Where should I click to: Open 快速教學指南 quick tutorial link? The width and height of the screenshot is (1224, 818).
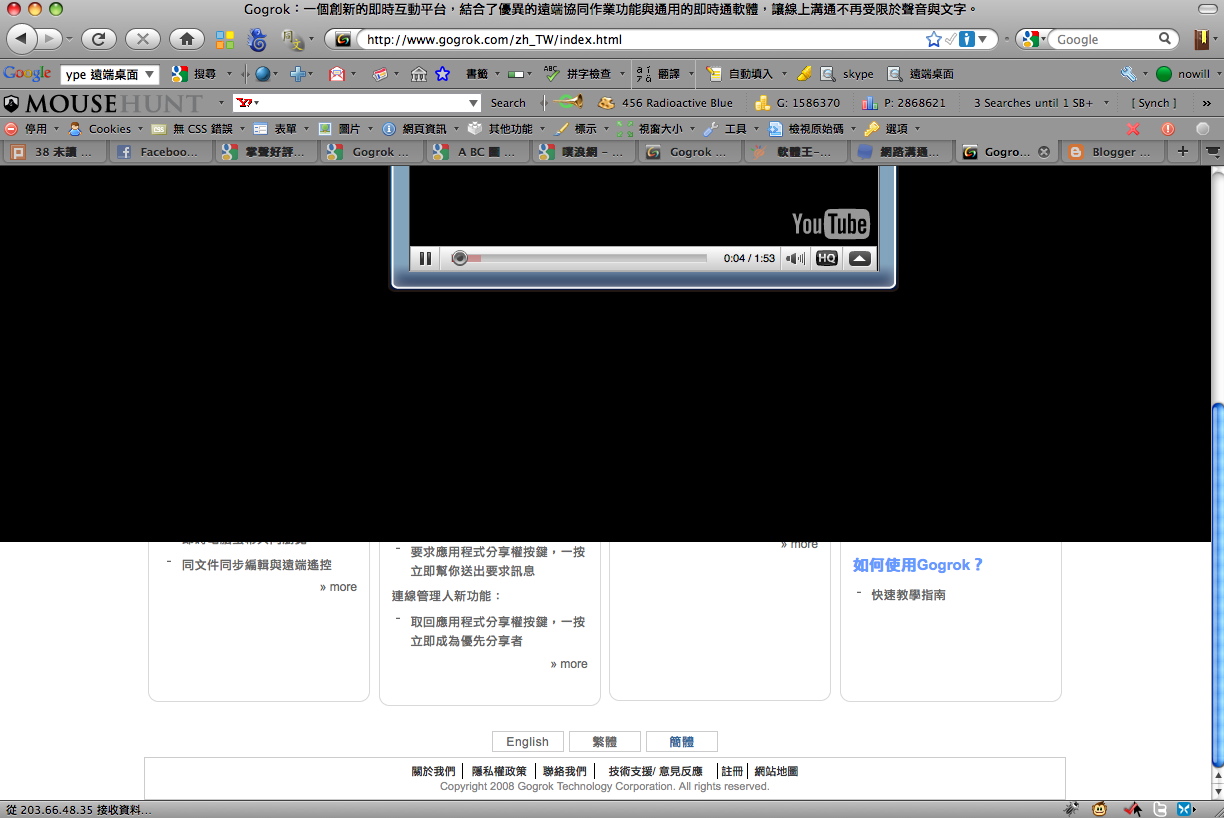click(908, 595)
